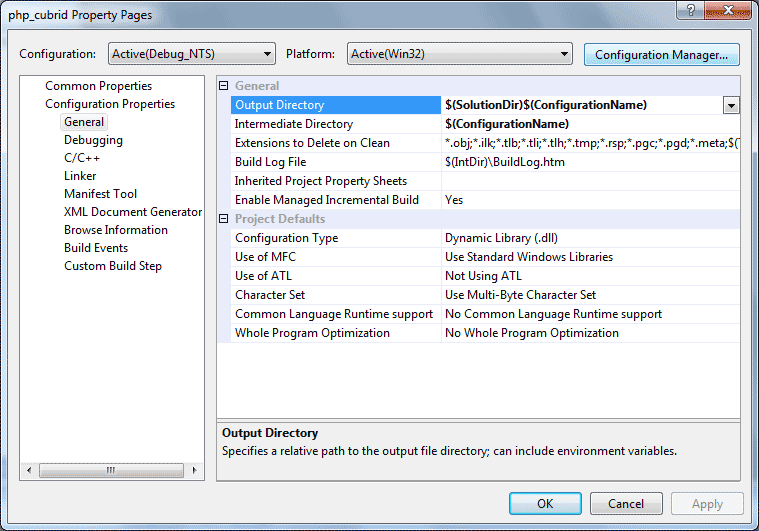Image resolution: width=759 pixels, height=531 pixels.
Task: Click the tree's horizontal scrollbar right arrow
Action: pos(197,469)
